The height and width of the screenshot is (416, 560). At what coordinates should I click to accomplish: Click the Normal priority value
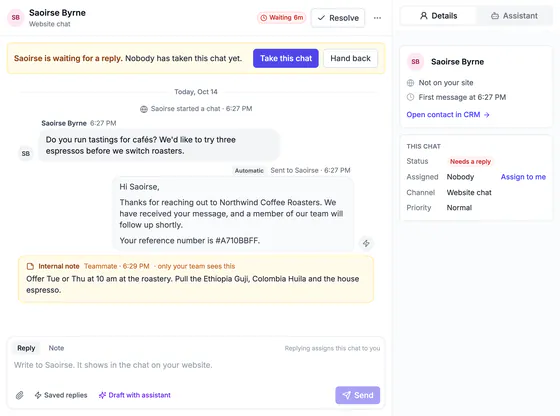459,208
